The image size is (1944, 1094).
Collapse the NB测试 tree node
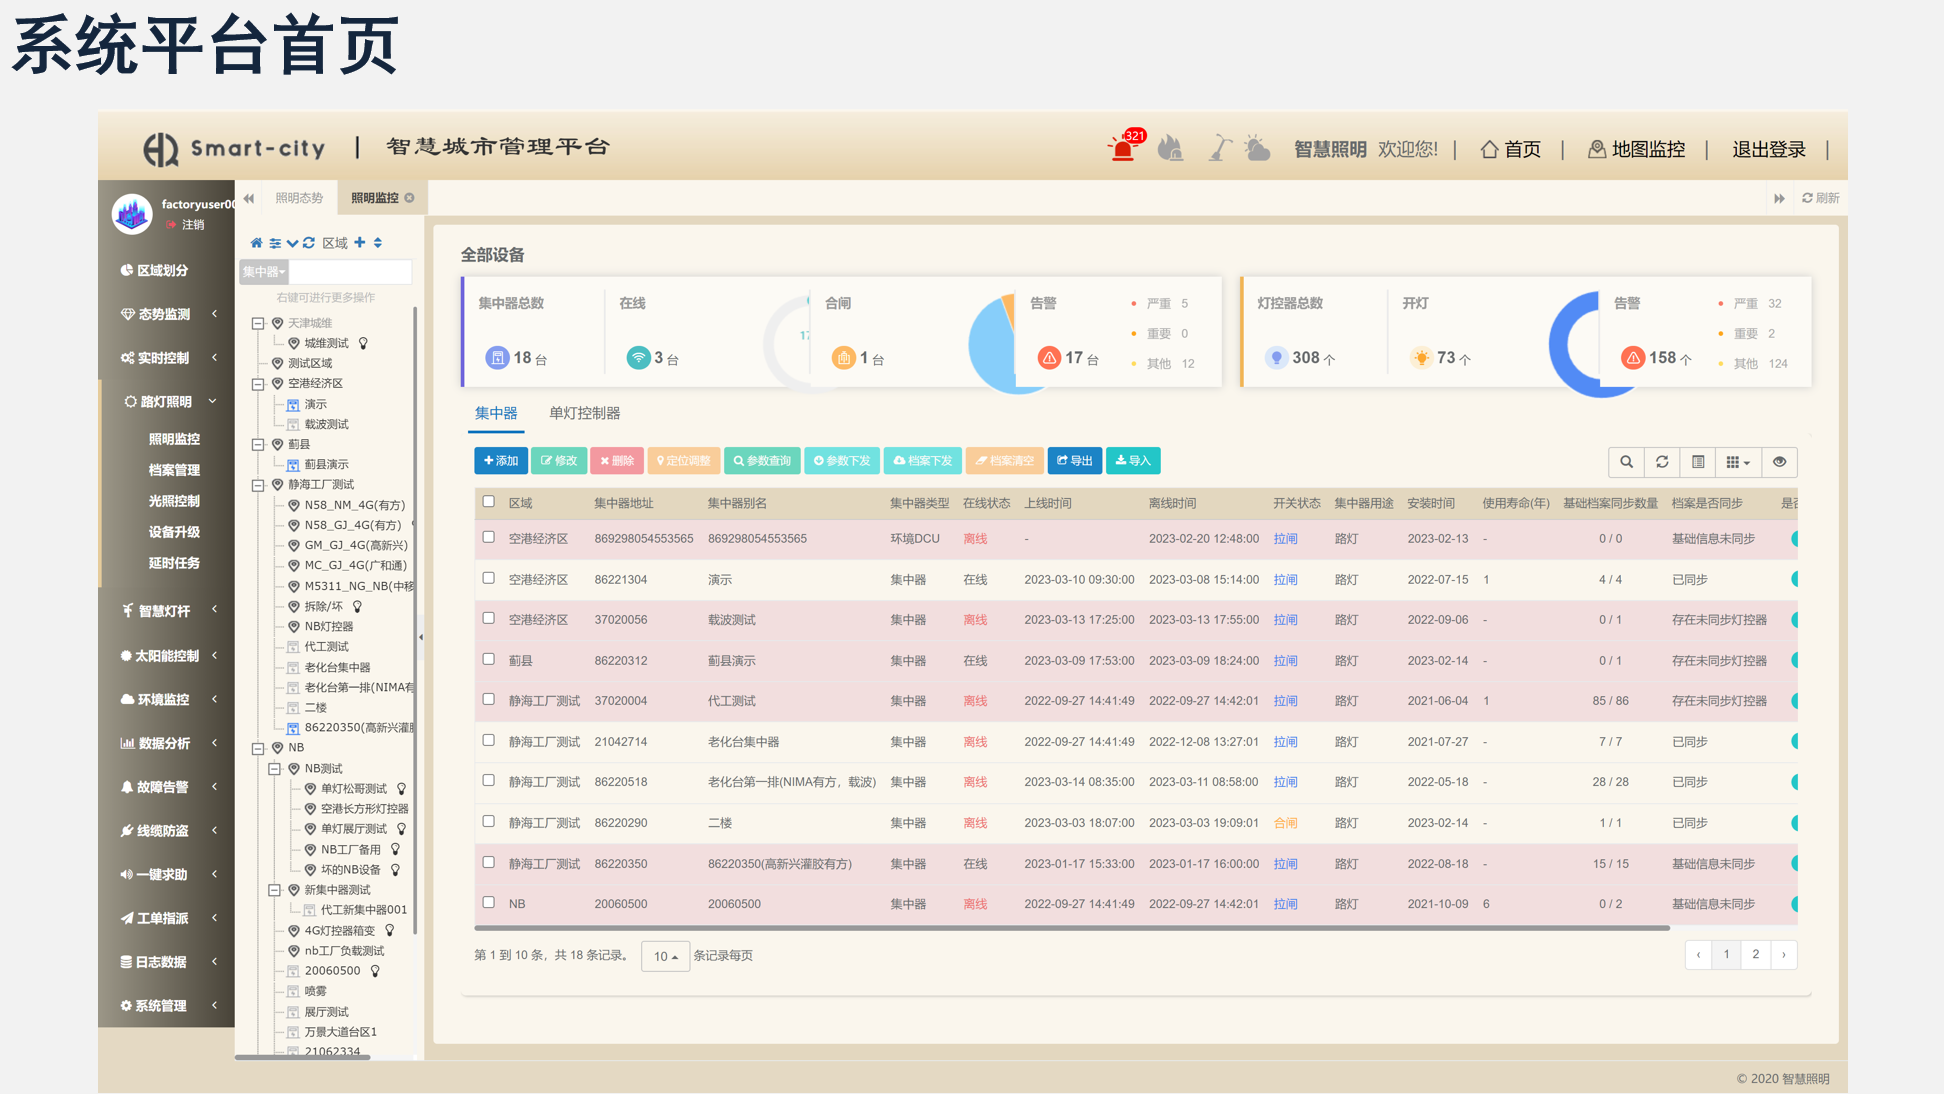pos(274,769)
